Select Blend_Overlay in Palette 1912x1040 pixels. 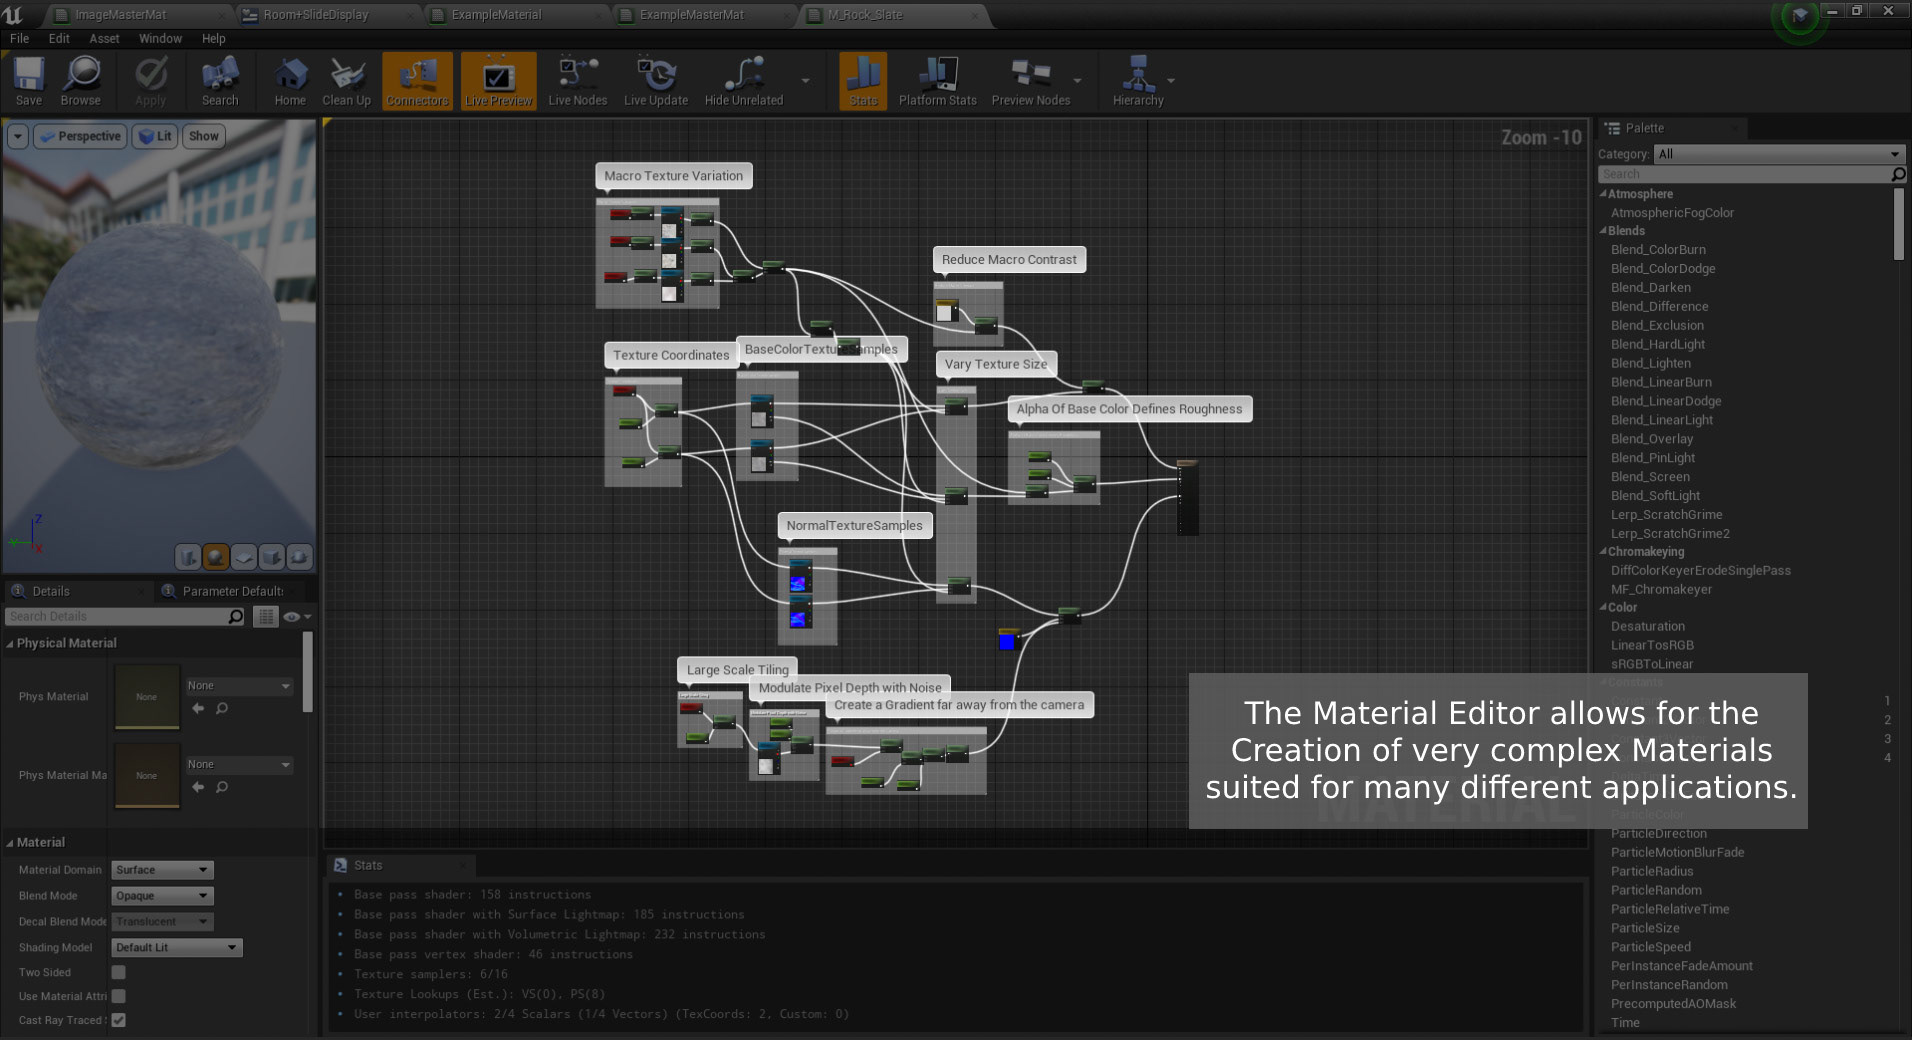(1652, 439)
